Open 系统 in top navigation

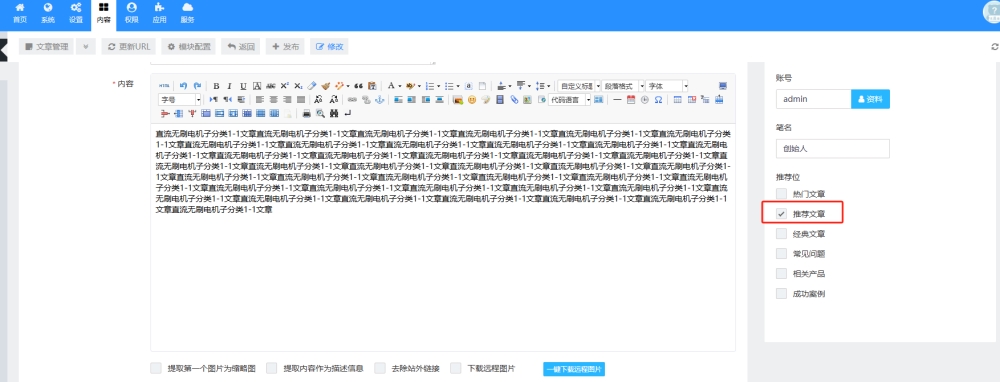pyautogui.click(x=48, y=13)
